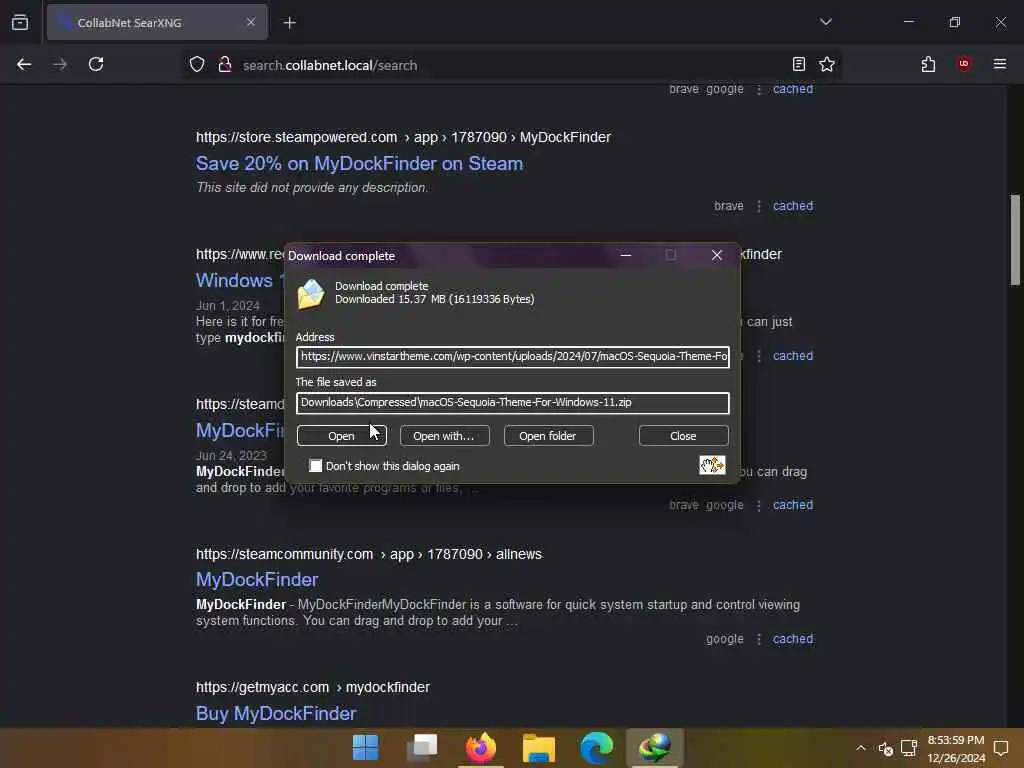Open Firefox application menu
The image size is (1024, 768).
point(1000,64)
